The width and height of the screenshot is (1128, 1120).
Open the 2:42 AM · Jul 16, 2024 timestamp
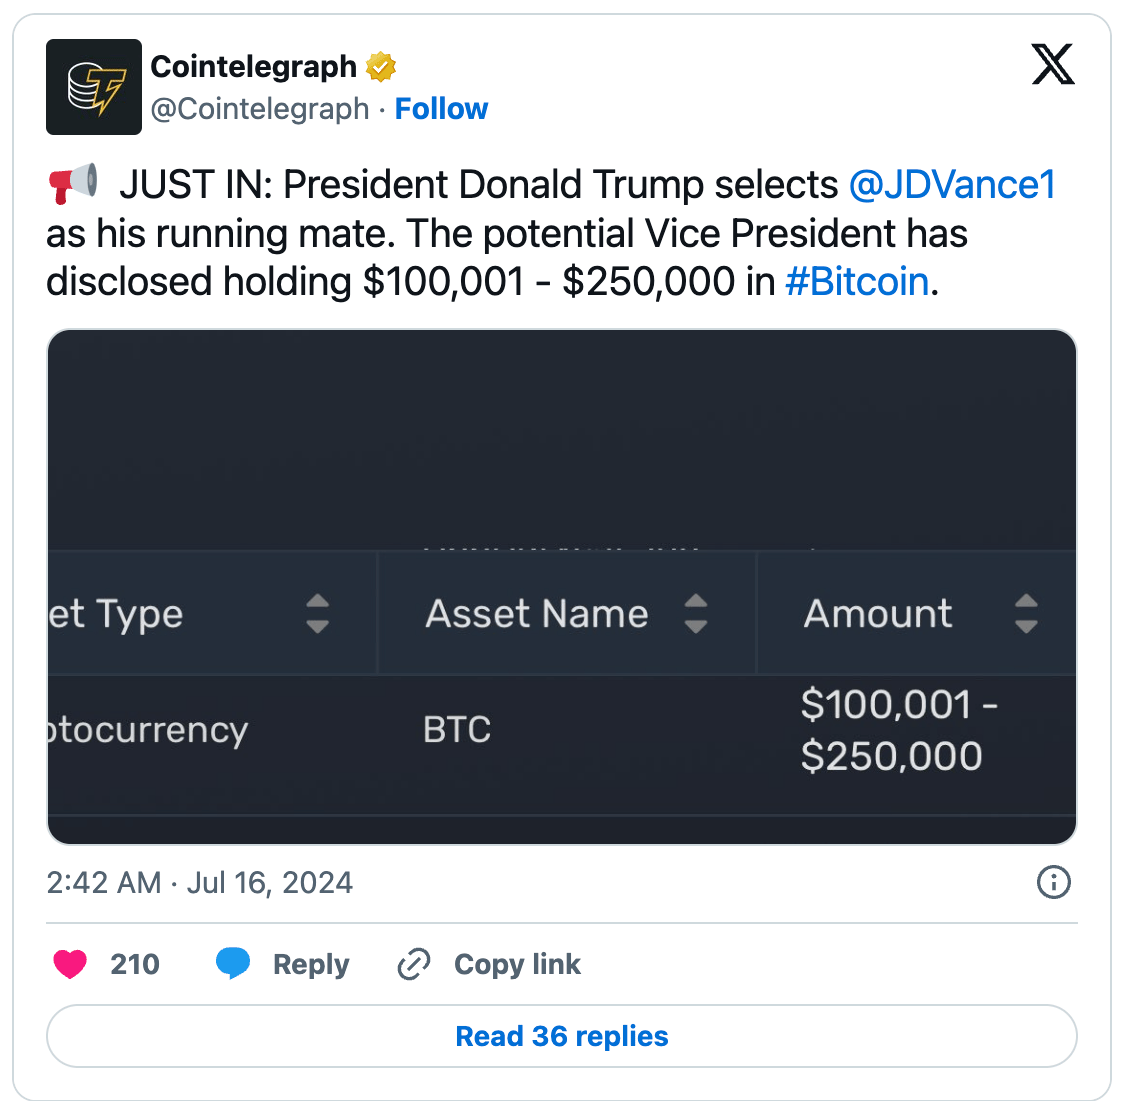(200, 883)
